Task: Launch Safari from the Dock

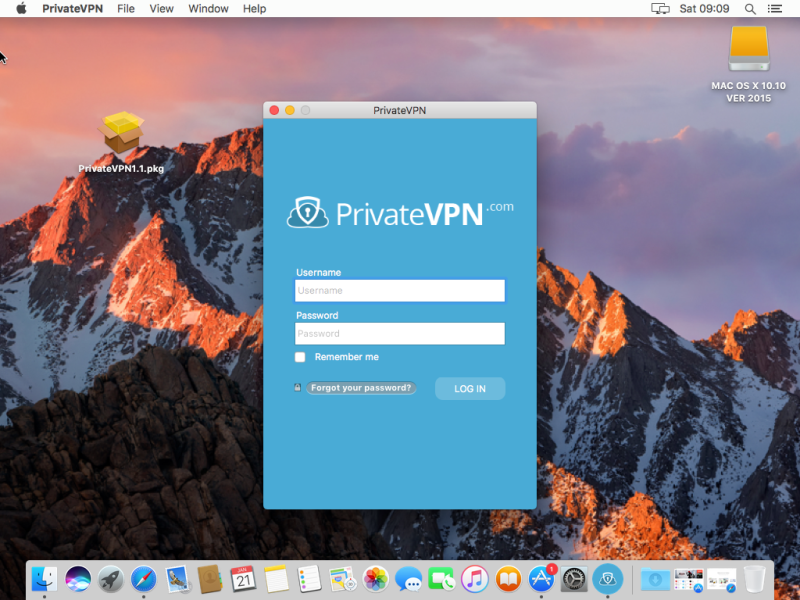Action: coord(144,578)
